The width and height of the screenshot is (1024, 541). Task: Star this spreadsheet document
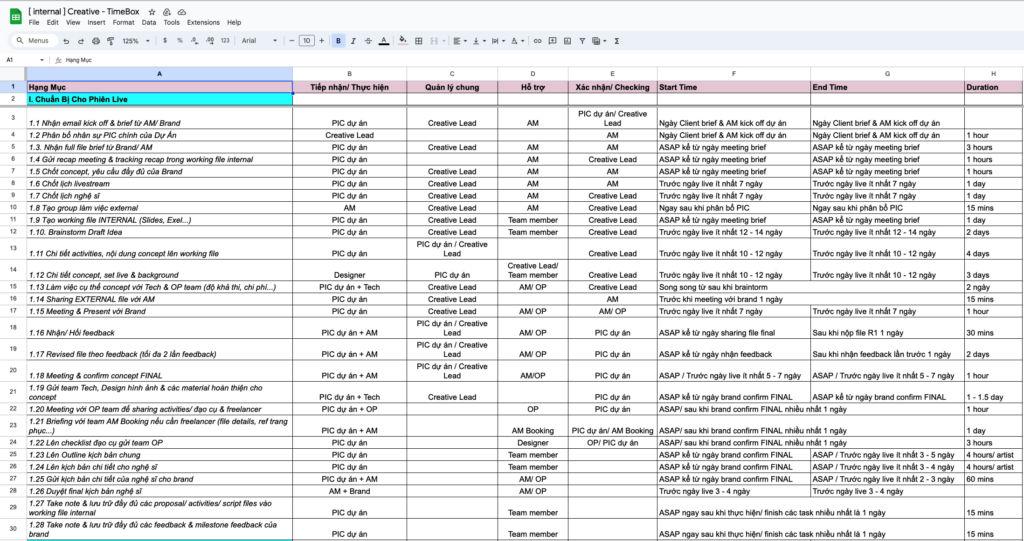[151, 10]
